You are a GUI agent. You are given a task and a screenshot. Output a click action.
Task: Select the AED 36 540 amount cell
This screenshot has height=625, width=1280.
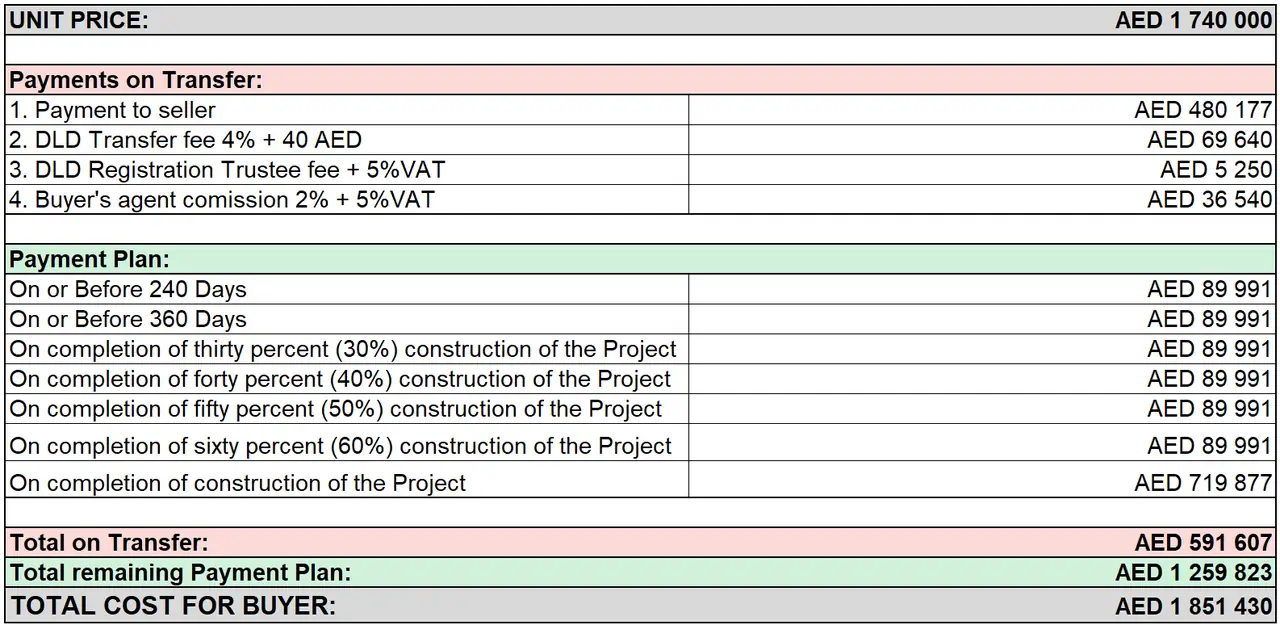pyautogui.click(x=982, y=199)
